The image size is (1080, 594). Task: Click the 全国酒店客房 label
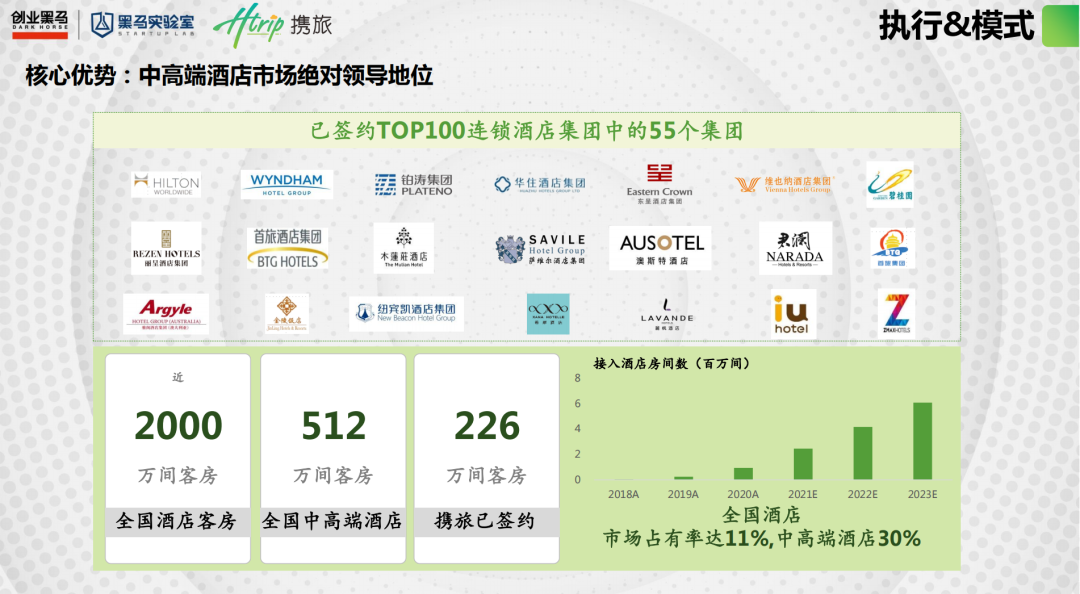click(176, 521)
